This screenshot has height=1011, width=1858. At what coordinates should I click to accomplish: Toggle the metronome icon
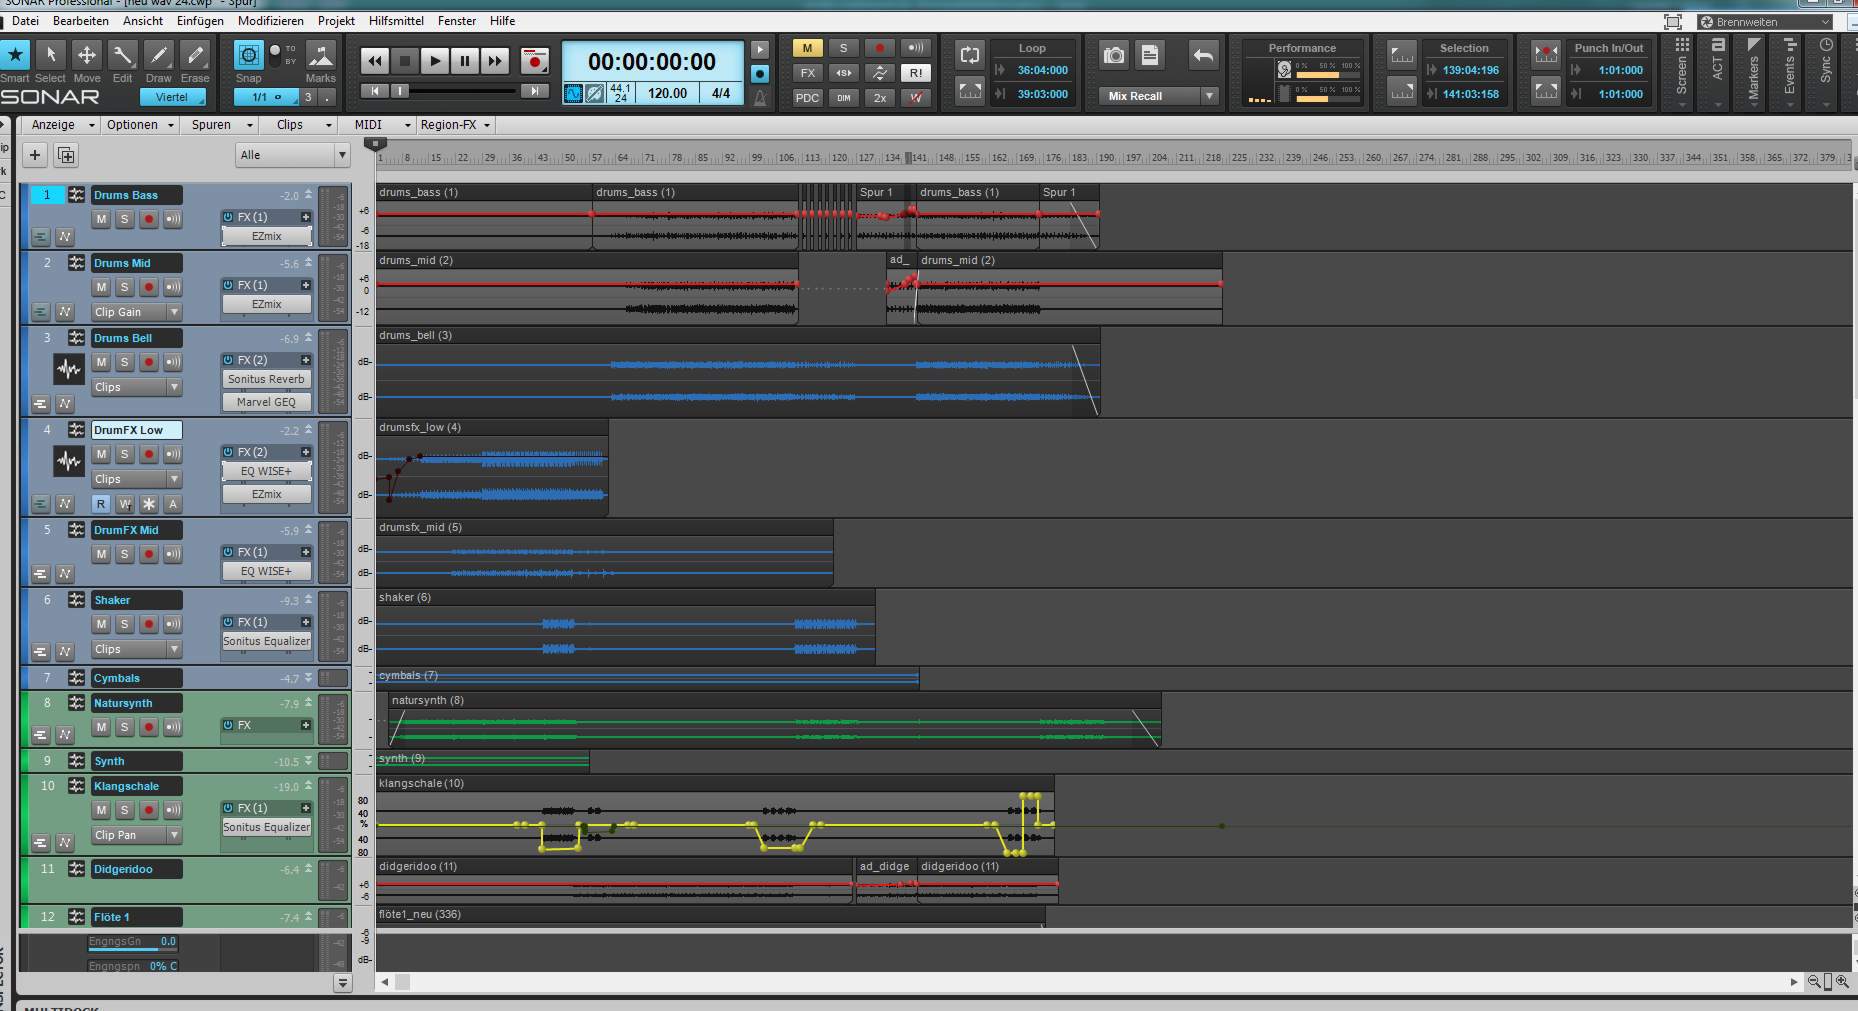[760, 97]
